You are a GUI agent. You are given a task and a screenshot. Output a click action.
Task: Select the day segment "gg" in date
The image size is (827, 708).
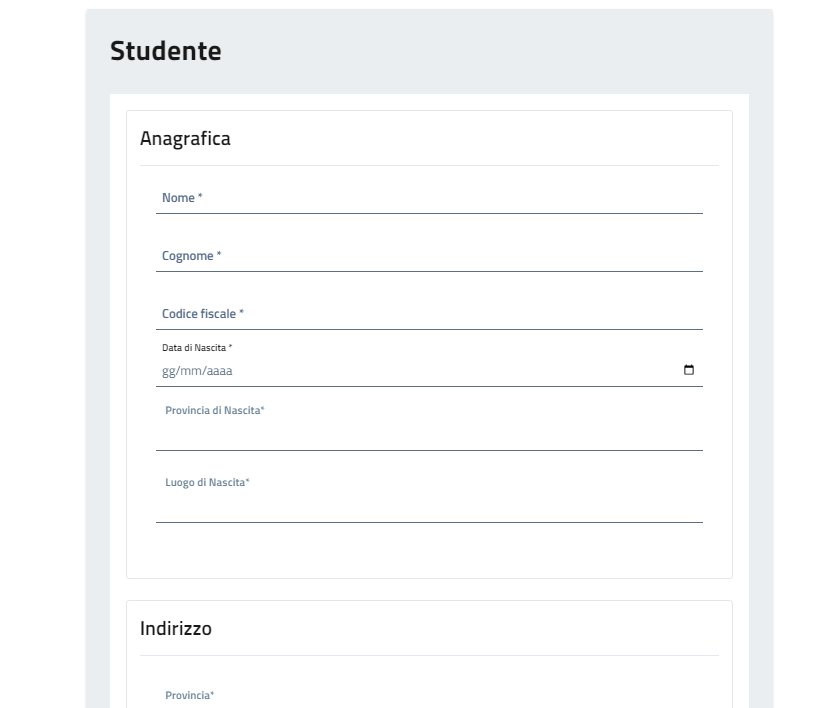168,371
